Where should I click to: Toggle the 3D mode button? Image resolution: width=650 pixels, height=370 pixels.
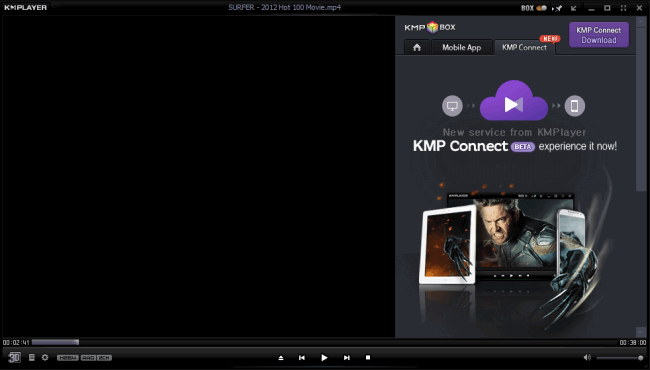[14, 358]
